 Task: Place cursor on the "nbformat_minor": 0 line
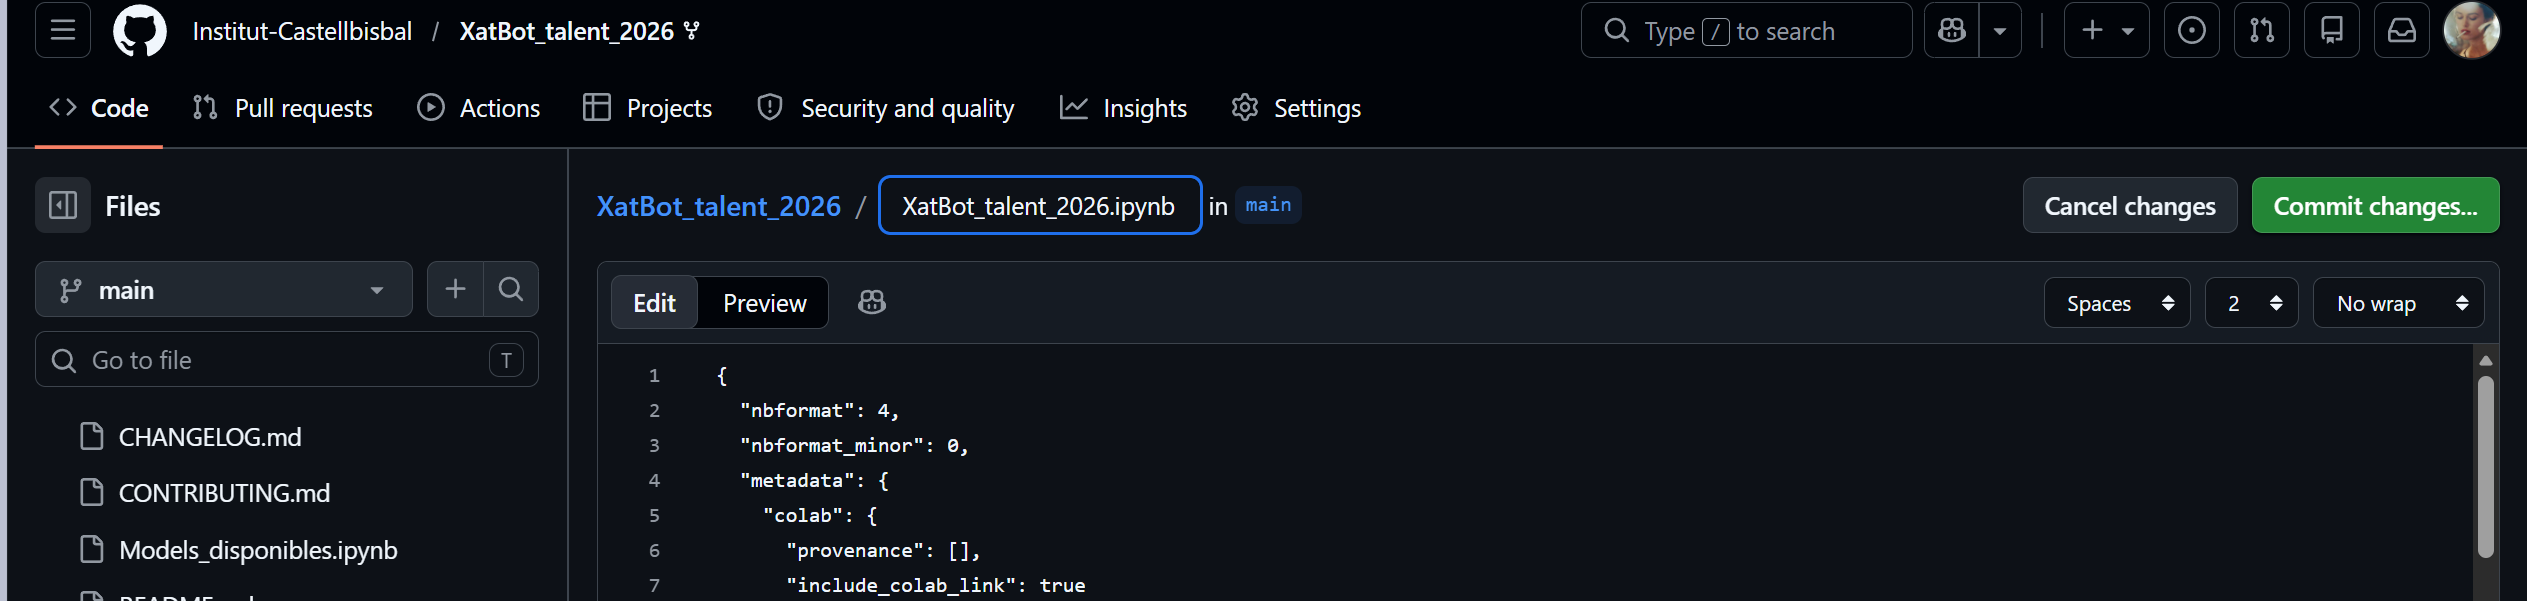tap(854, 445)
